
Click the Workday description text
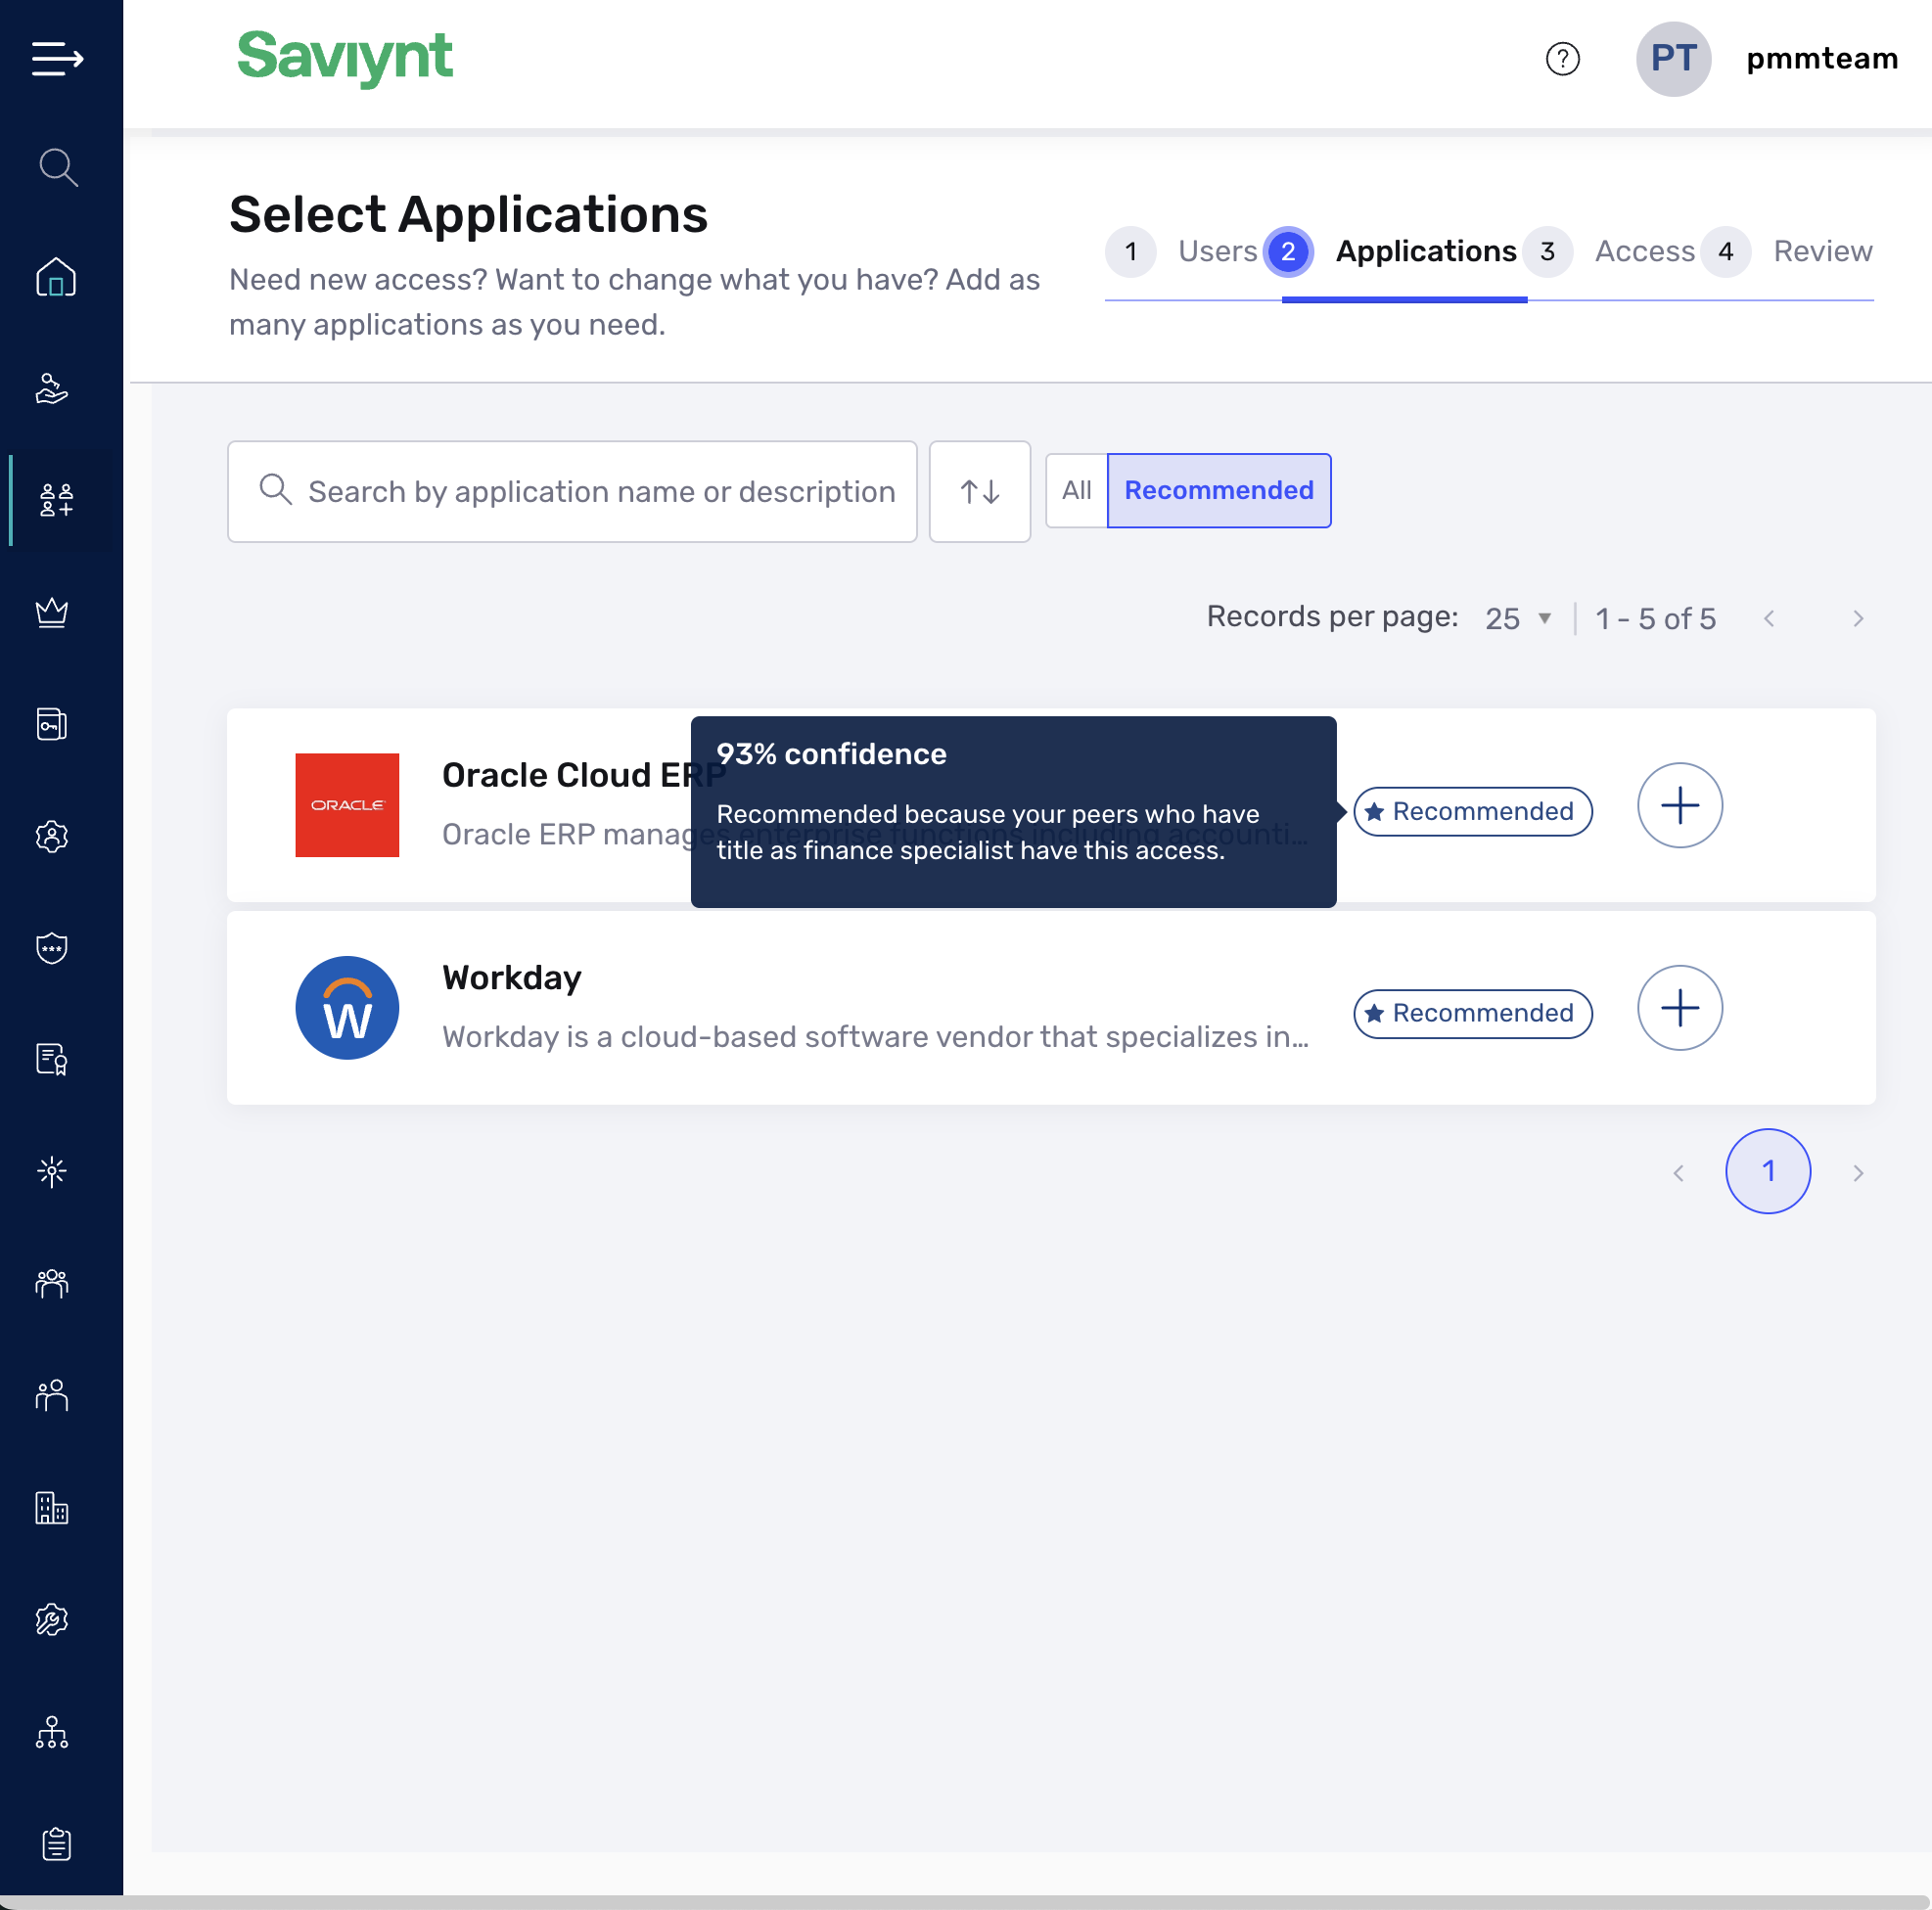[875, 1036]
